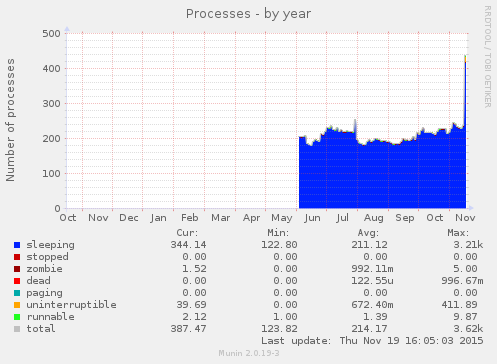The width and height of the screenshot is (497, 364).
Task: Select the 'dead' legend label
Action: click(38, 281)
